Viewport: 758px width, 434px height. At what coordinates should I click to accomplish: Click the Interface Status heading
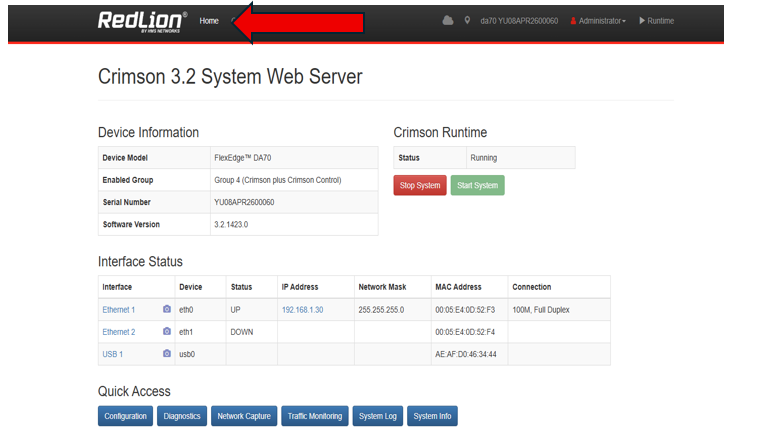(x=140, y=261)
